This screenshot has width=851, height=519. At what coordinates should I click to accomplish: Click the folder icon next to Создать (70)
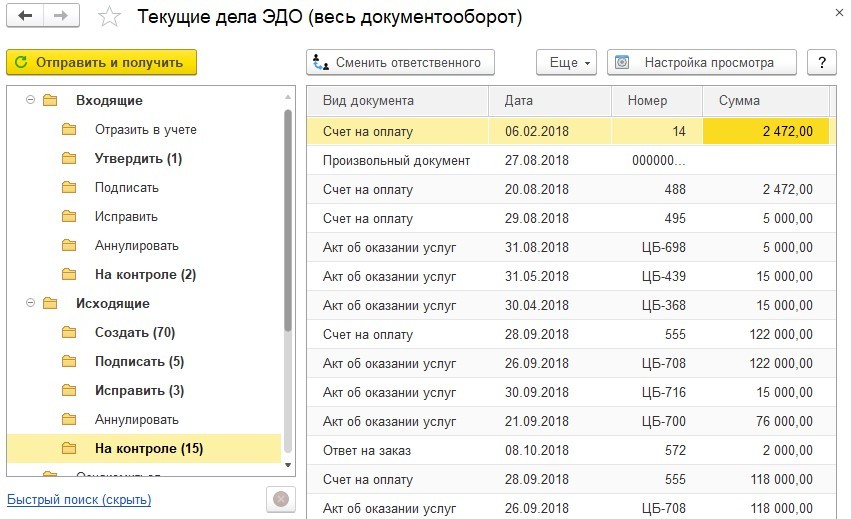tap(69, 333)
